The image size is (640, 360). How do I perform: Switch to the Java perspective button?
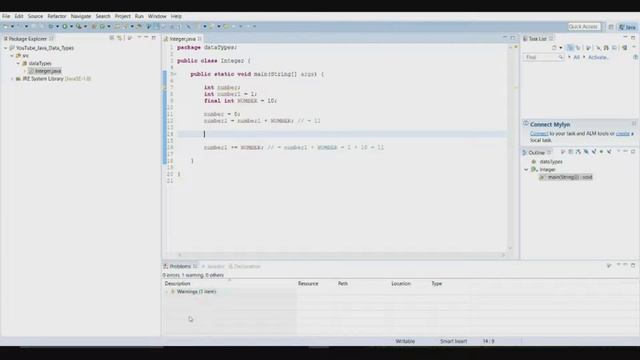pos(627,27)
